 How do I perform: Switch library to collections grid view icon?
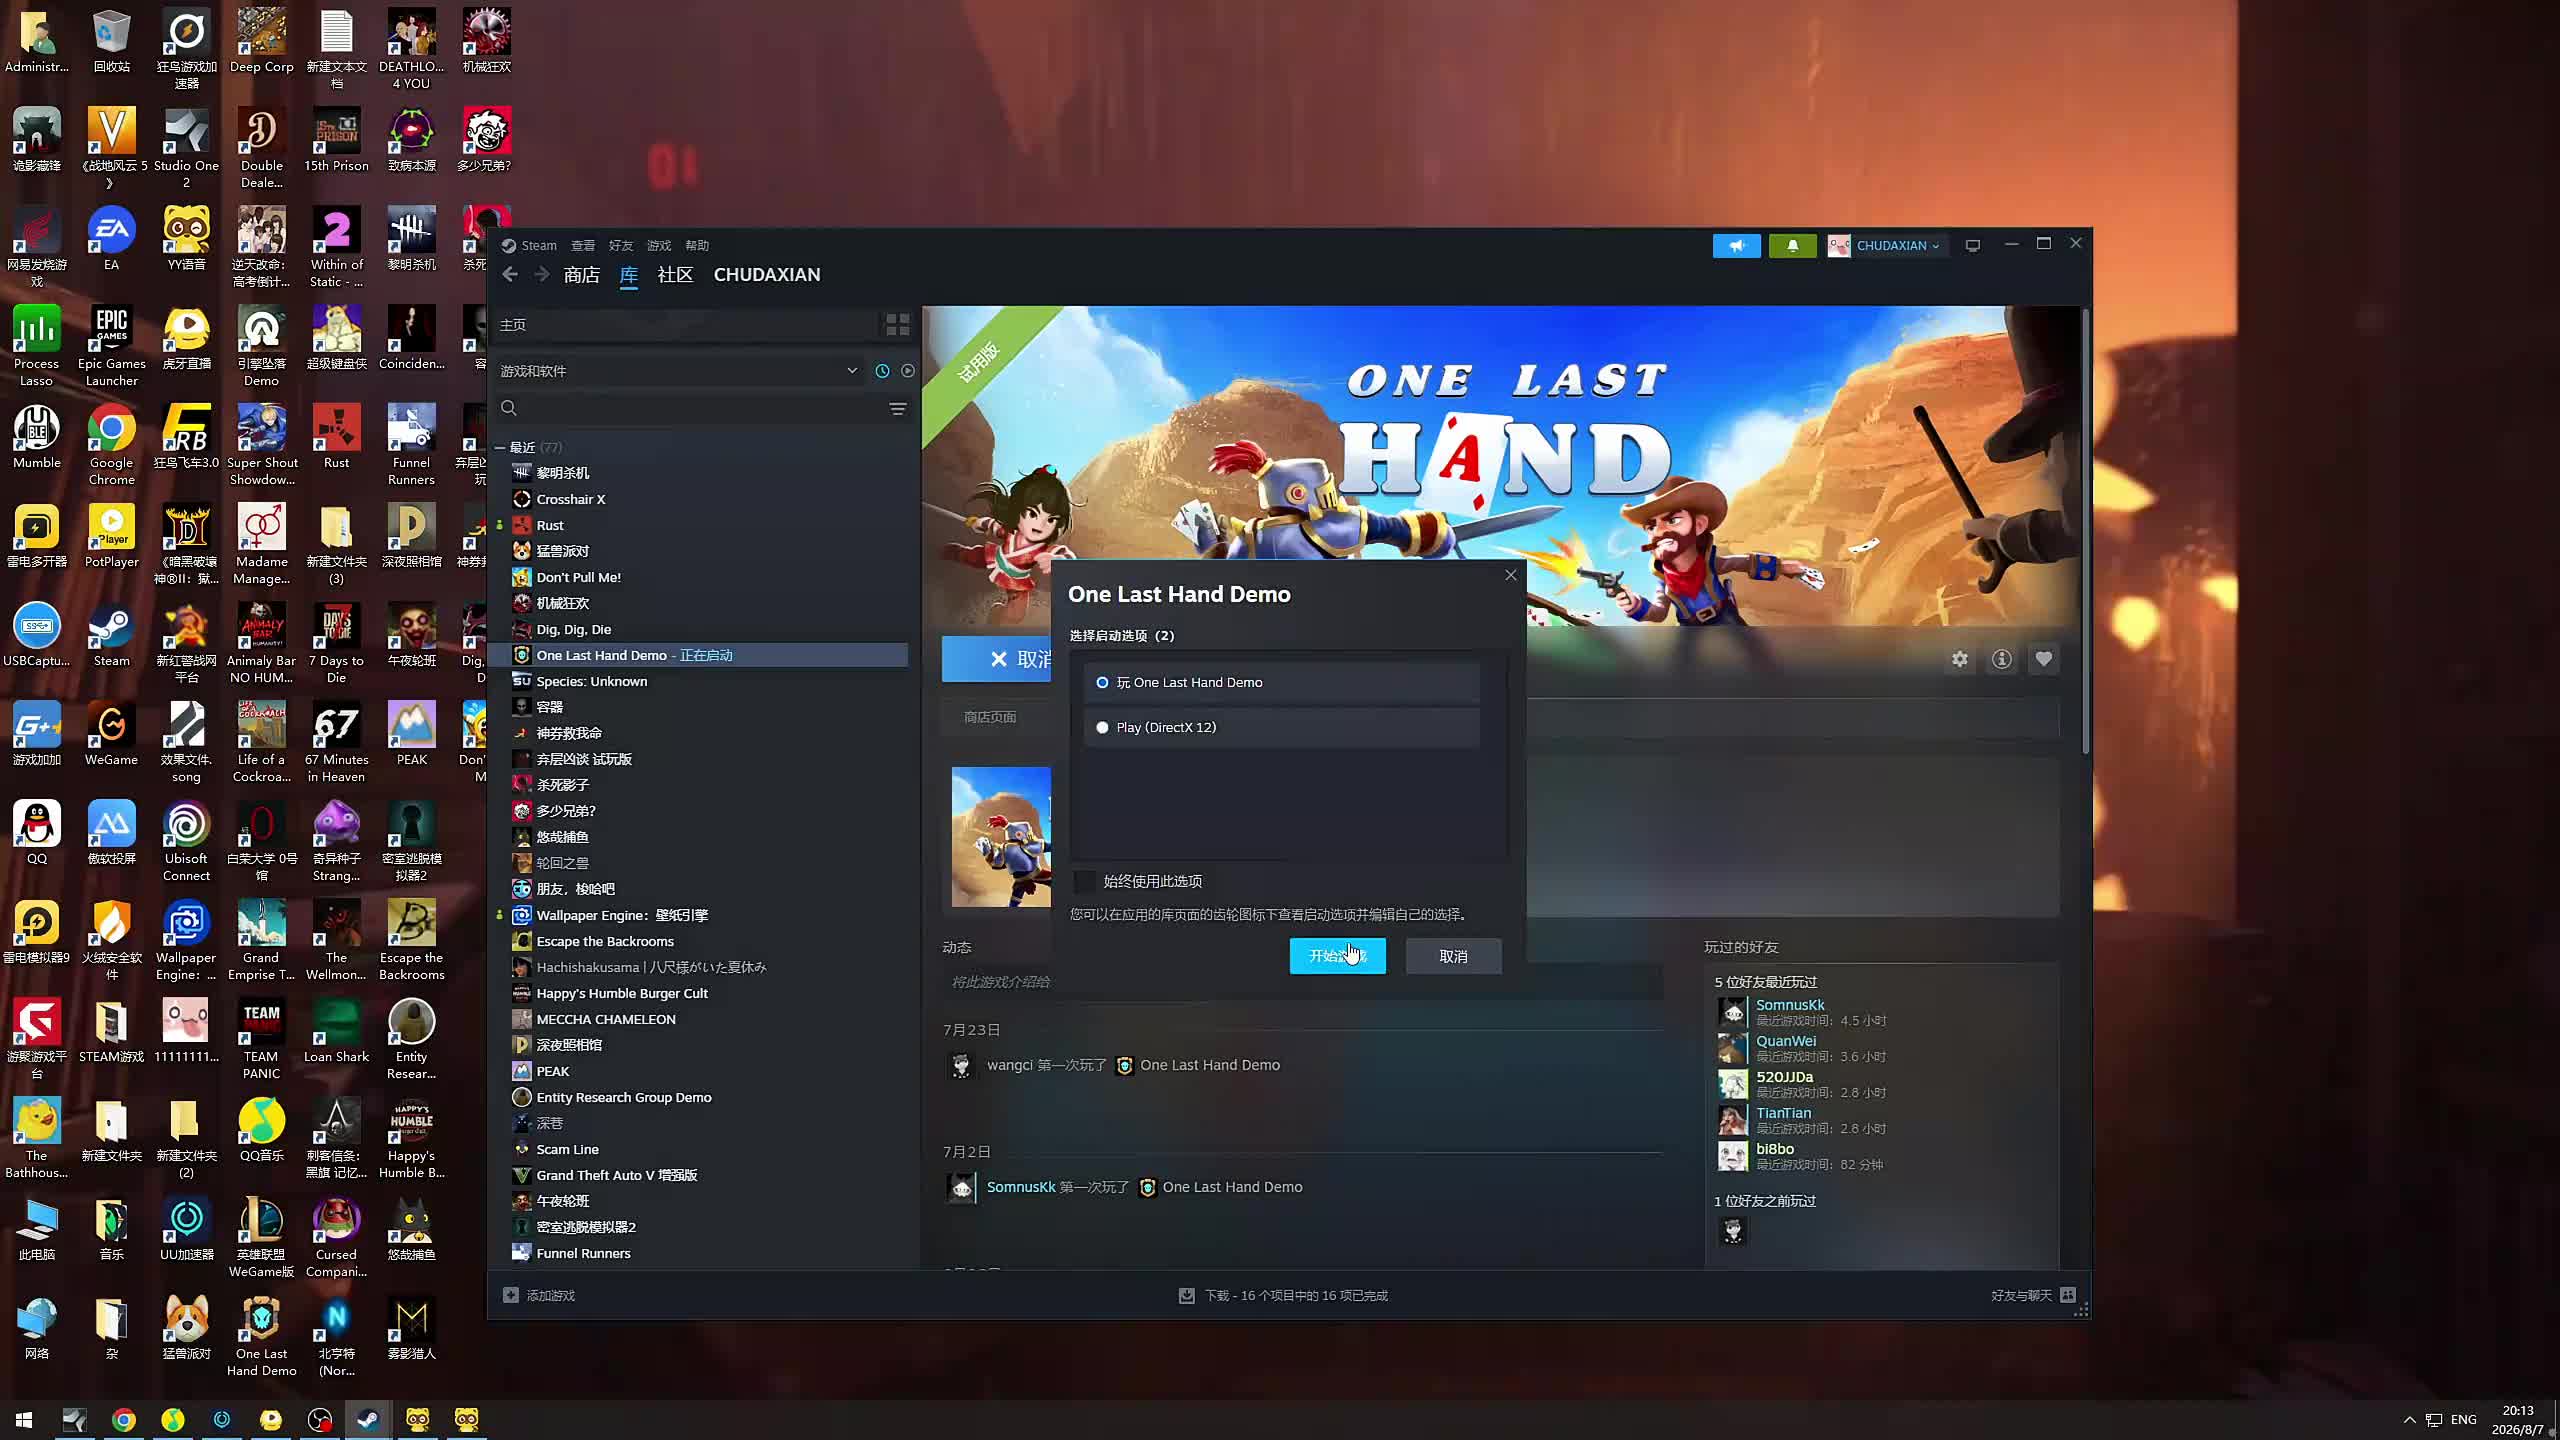(897, 325)
